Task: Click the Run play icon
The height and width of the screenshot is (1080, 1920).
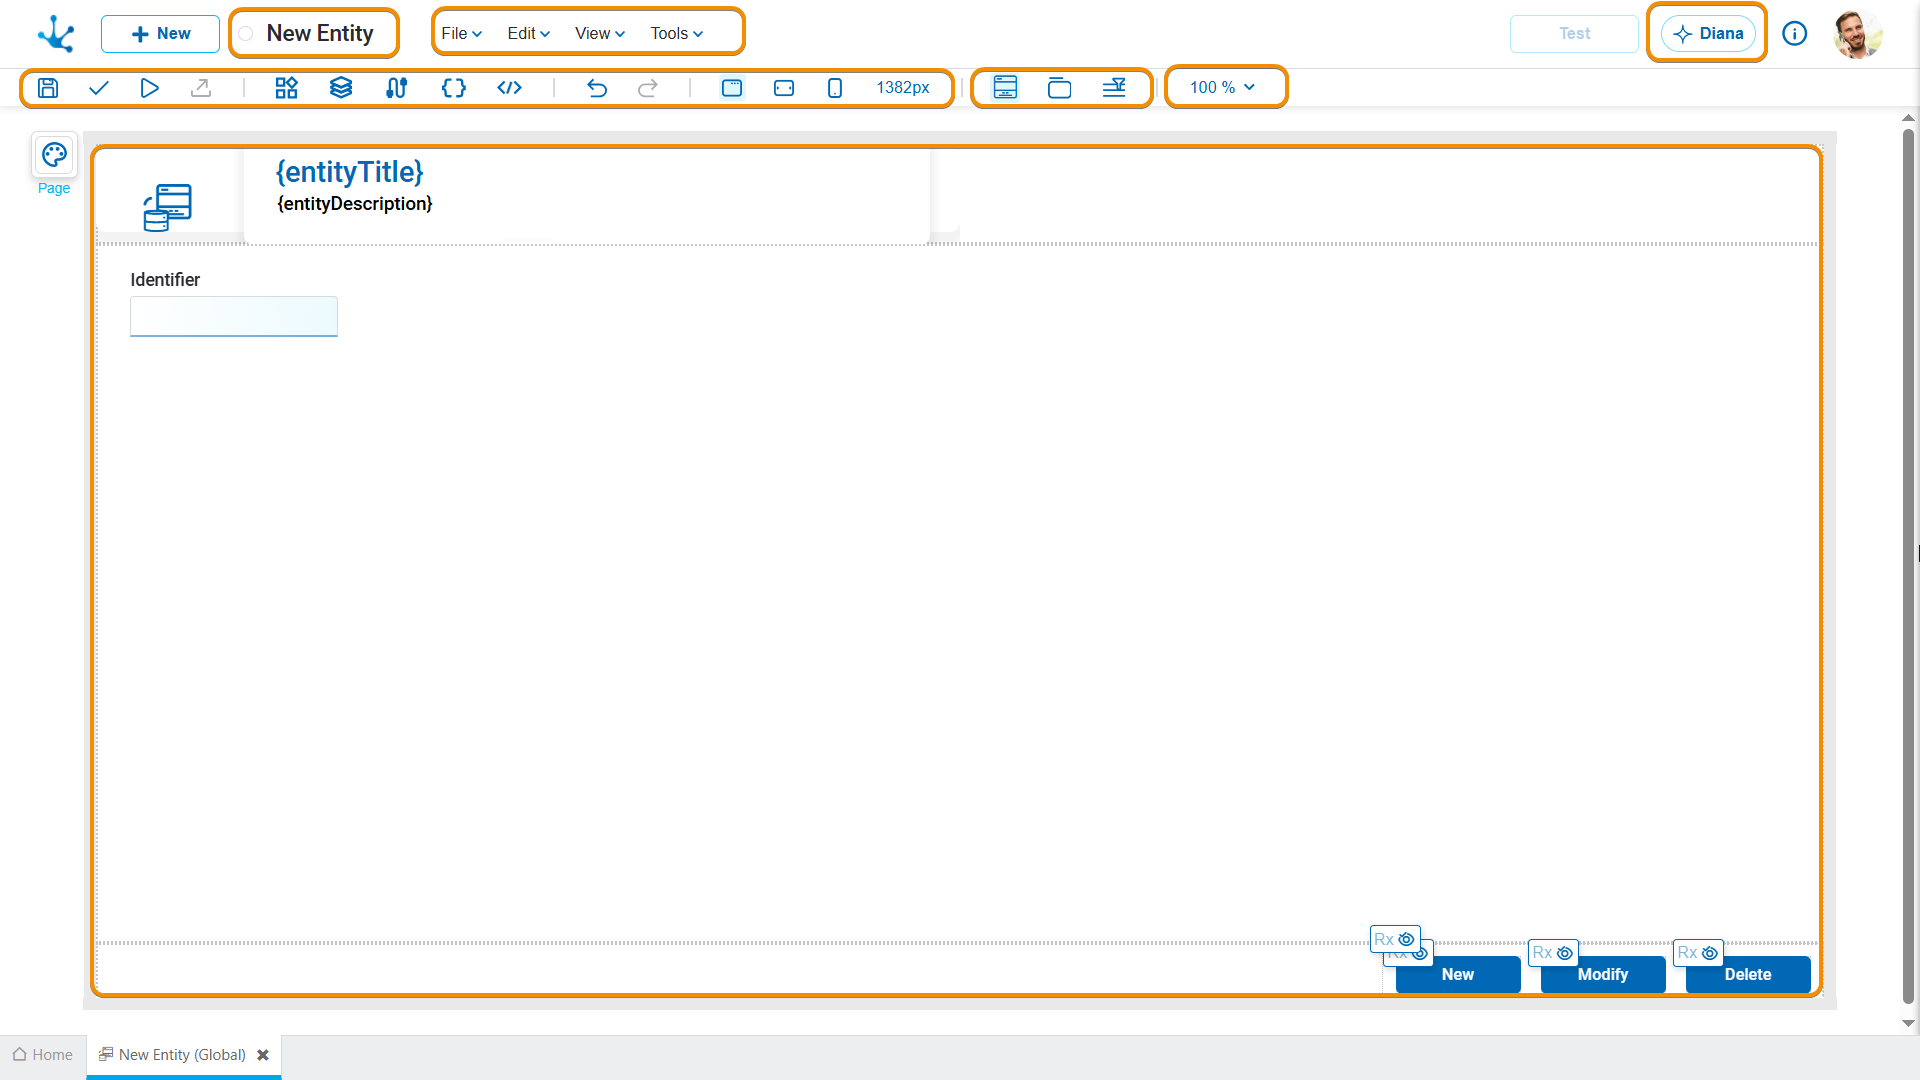Action: coord(150,88)
